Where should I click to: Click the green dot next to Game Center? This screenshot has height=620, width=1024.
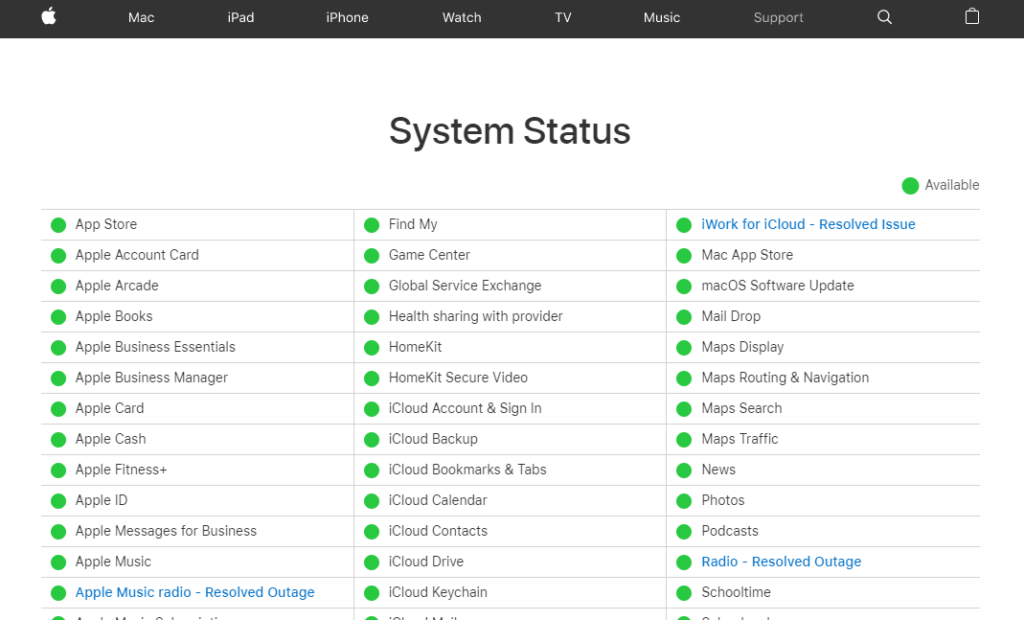coord(372,256)
